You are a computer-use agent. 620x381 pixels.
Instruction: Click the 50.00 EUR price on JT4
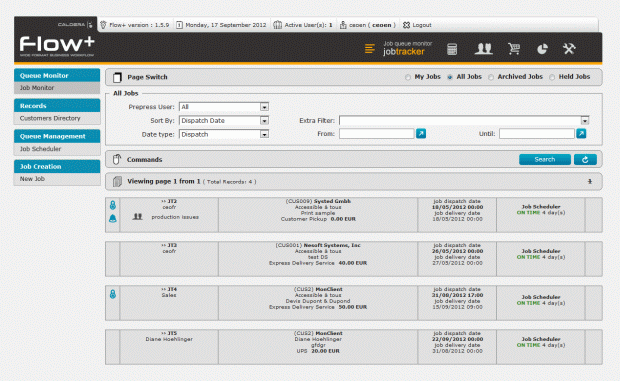[352, 307]
